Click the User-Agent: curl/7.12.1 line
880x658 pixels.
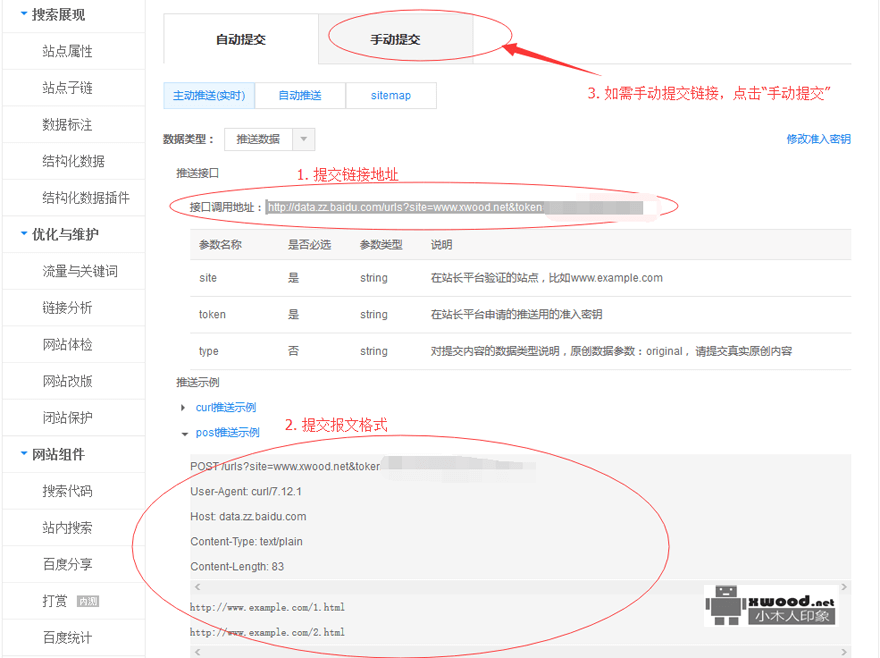246,491
